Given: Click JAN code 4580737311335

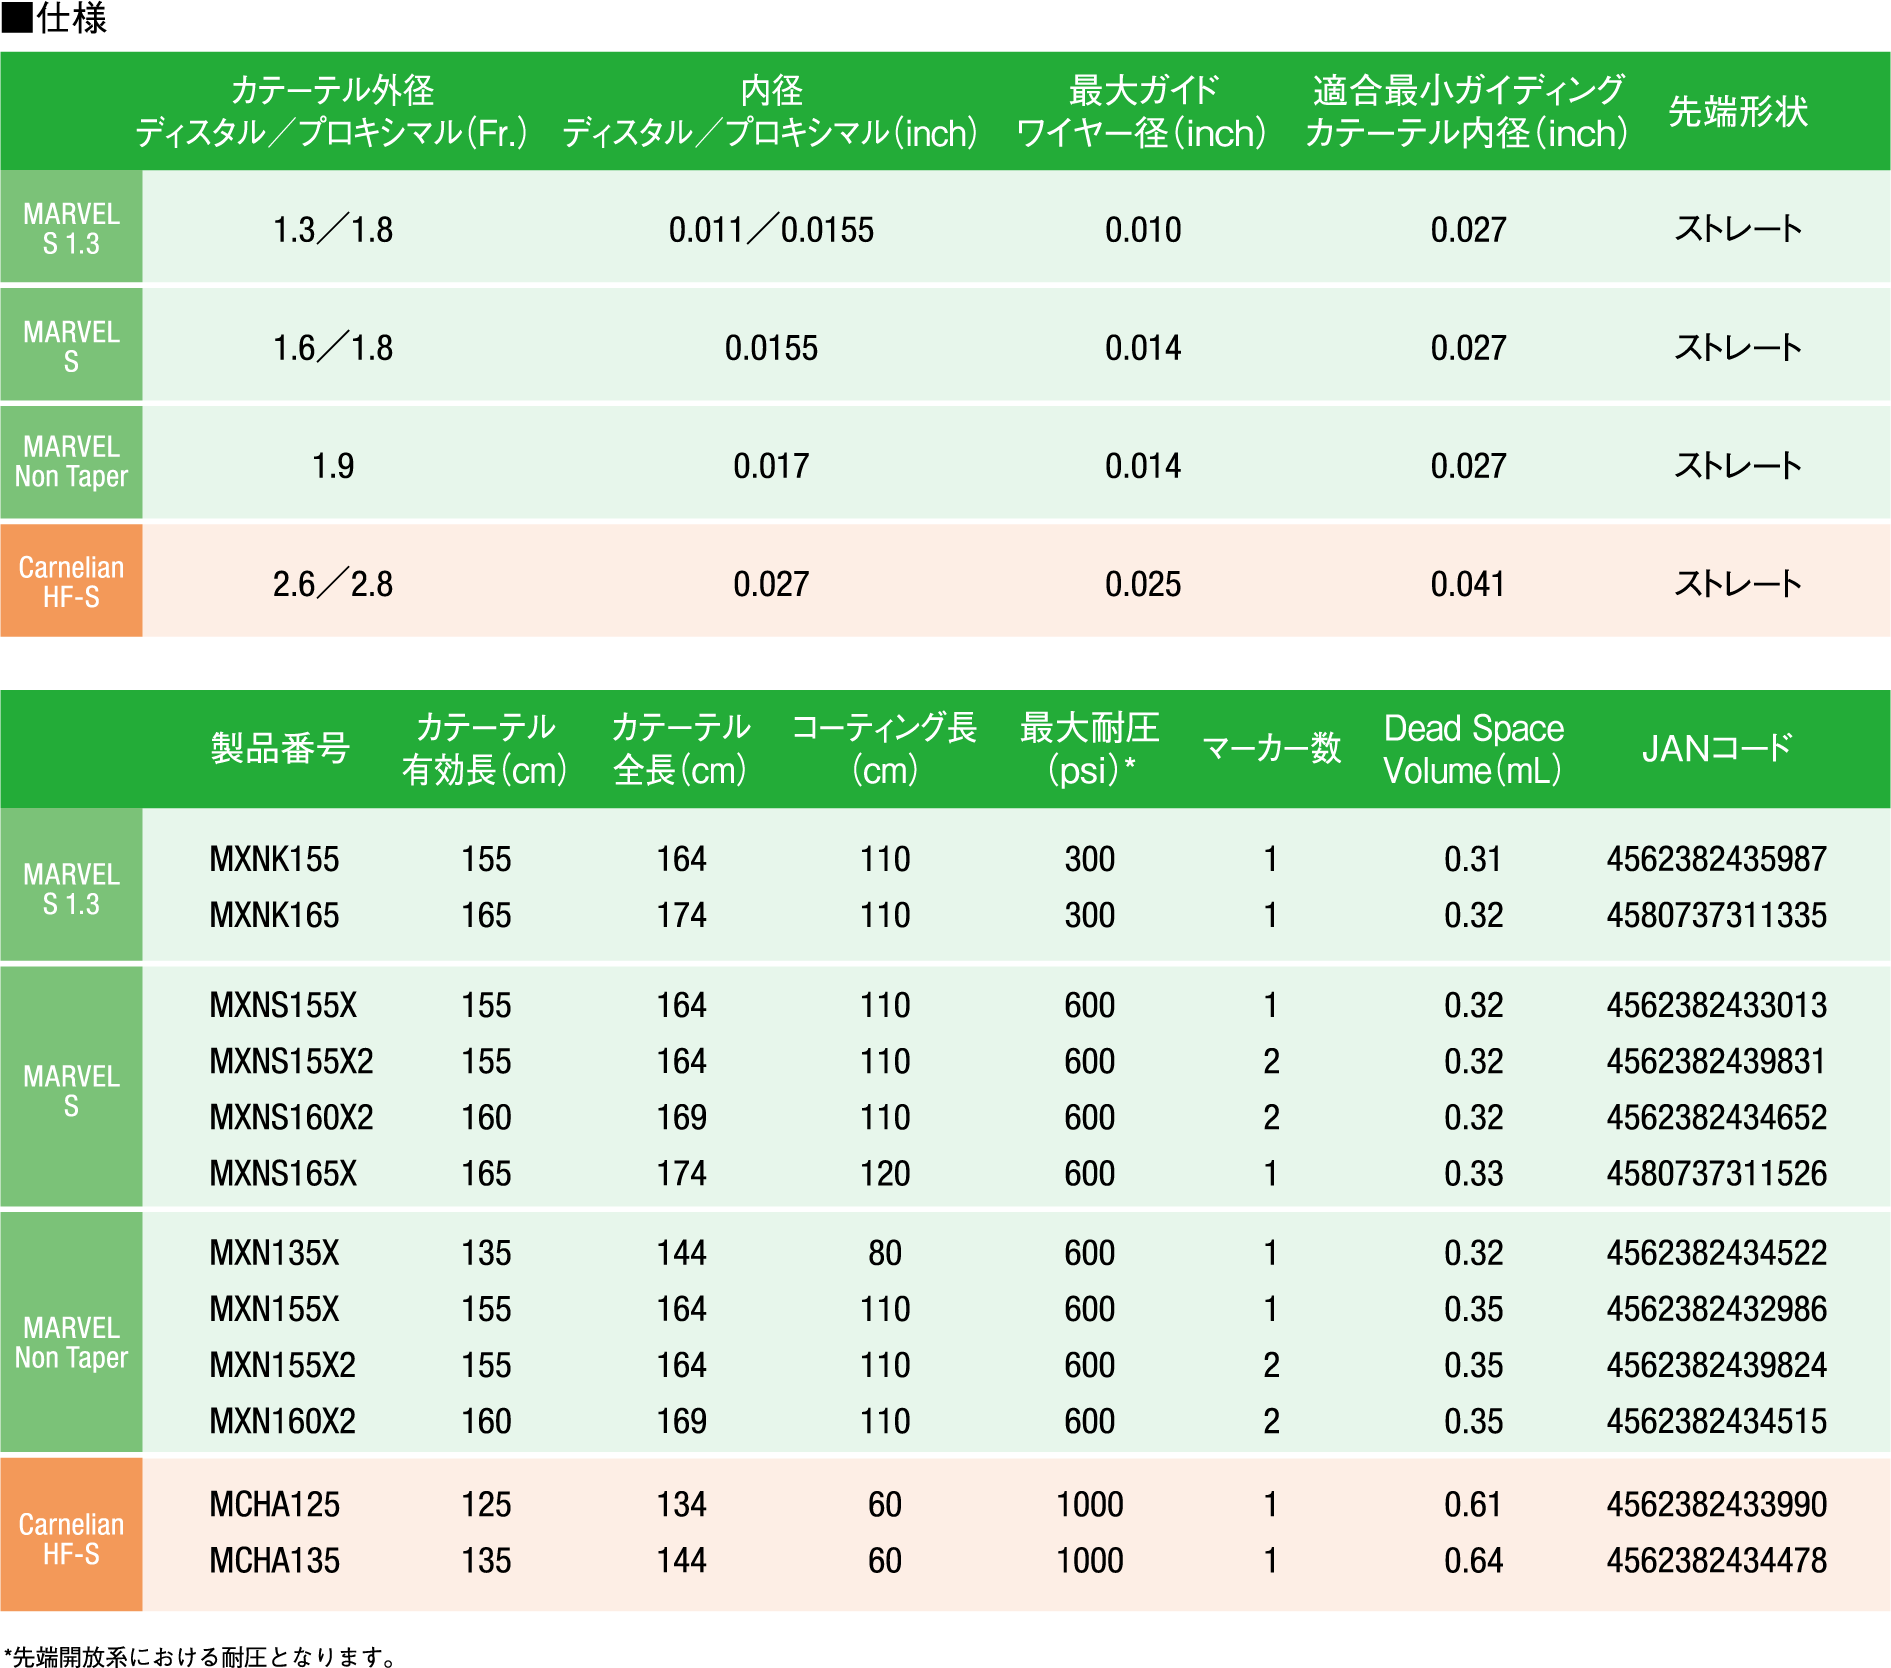Looking at the screenshot, I should (1716, 915).
